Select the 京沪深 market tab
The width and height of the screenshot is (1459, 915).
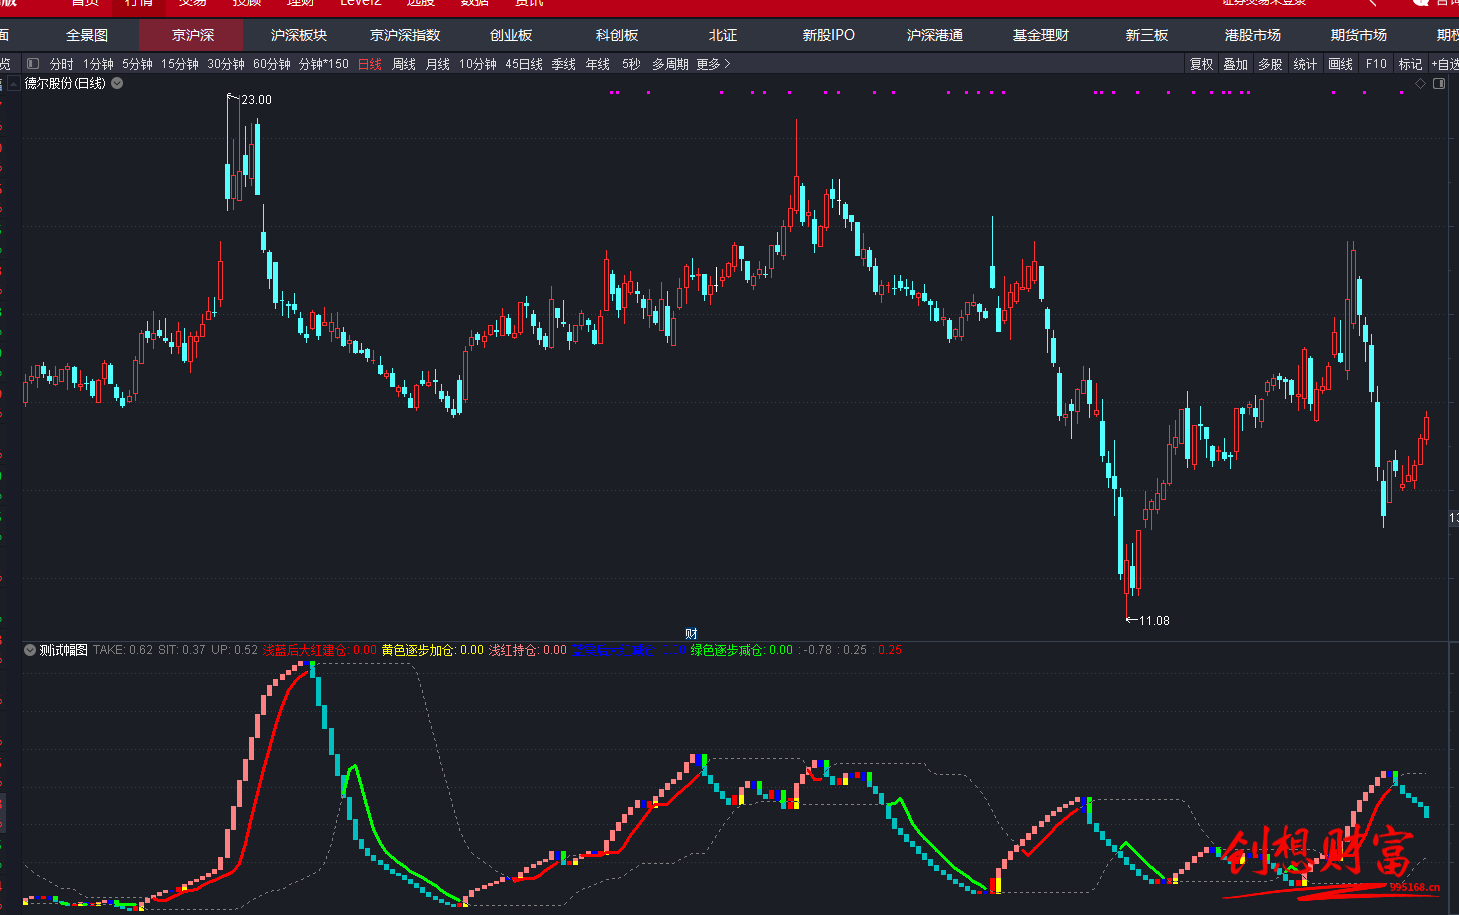pyautogui.click(x=192, y=35)
